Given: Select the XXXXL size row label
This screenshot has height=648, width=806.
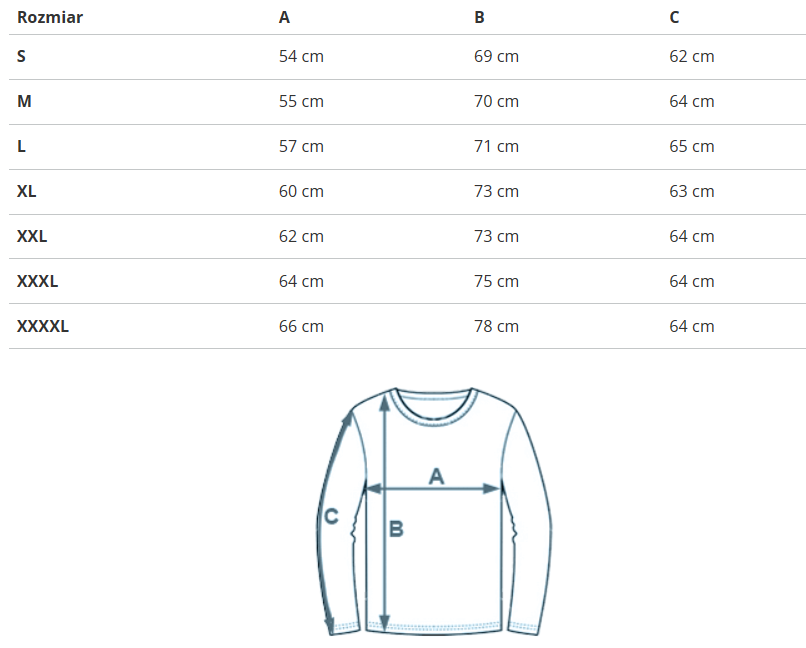Looking at the screenshot, I should coord(43,326).
